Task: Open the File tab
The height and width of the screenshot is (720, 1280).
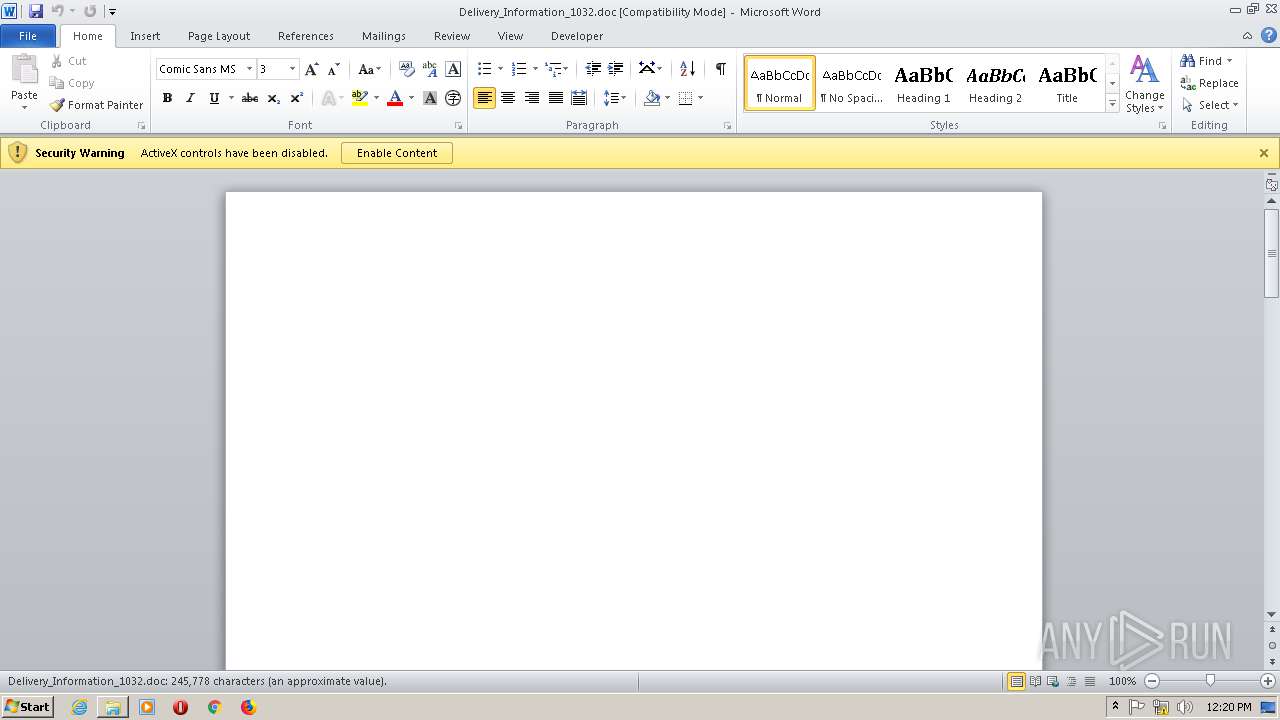Action: 28,36
